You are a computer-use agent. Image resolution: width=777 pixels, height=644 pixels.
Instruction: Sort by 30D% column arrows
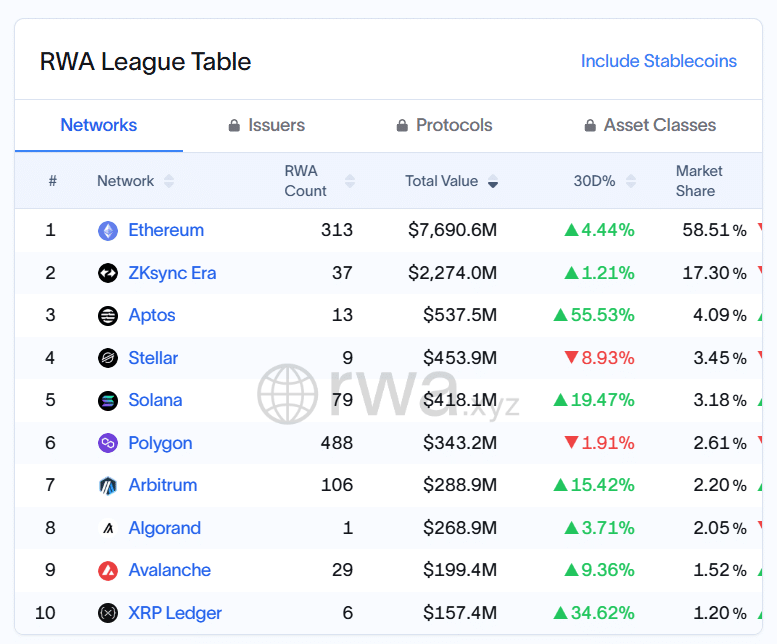631,181
